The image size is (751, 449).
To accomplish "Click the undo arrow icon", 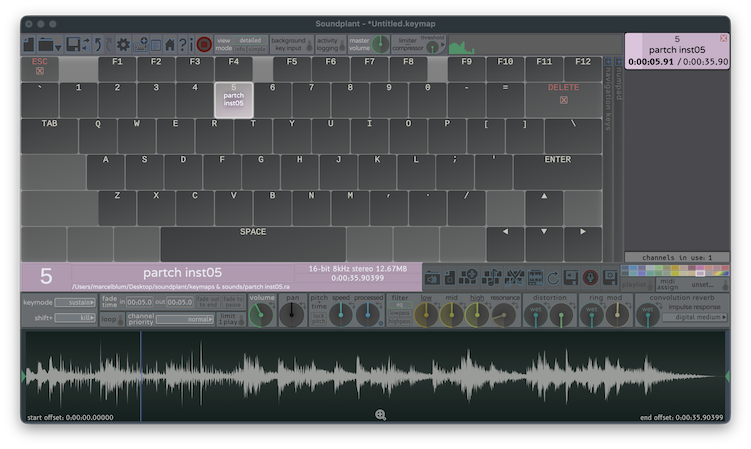I will (98, 45).
